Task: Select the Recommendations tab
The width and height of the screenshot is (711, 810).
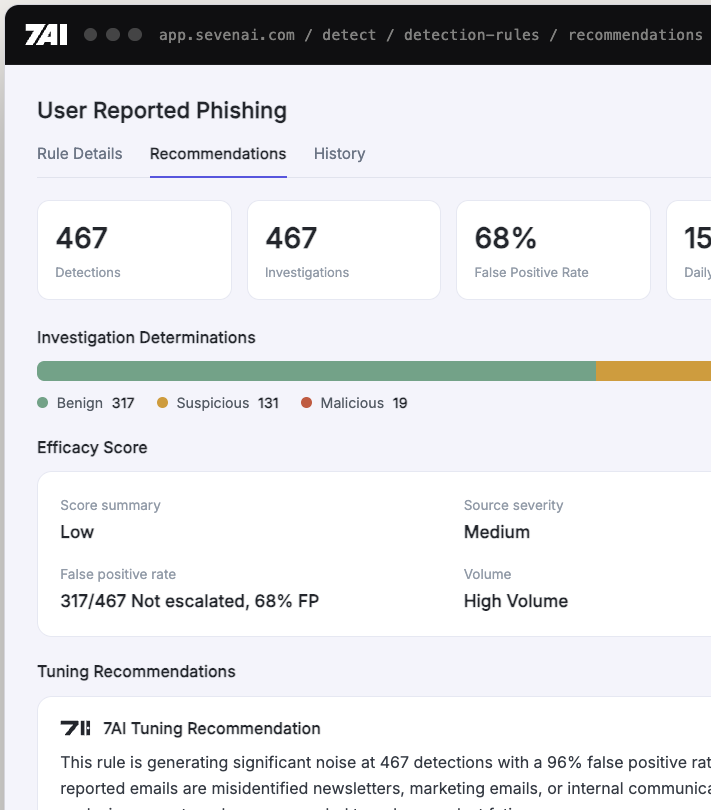Action: [218, 153]
